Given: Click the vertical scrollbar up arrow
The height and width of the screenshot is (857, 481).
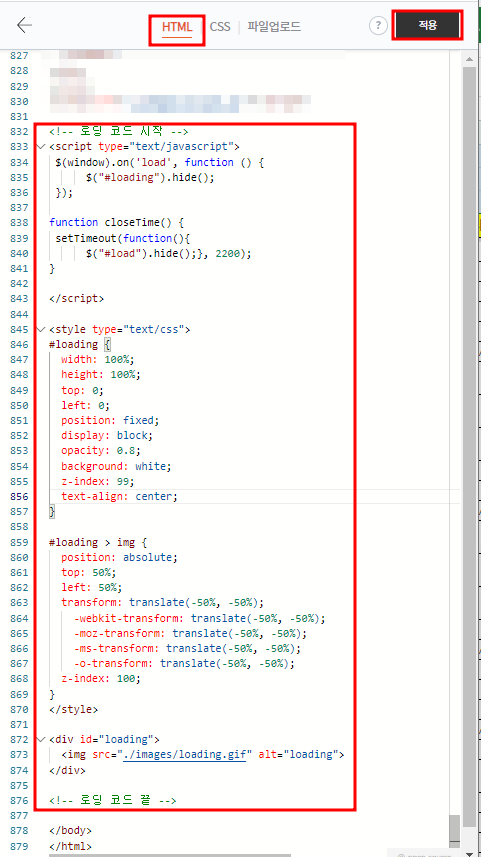Looking at the screenshot, I should tap(469, 58).
